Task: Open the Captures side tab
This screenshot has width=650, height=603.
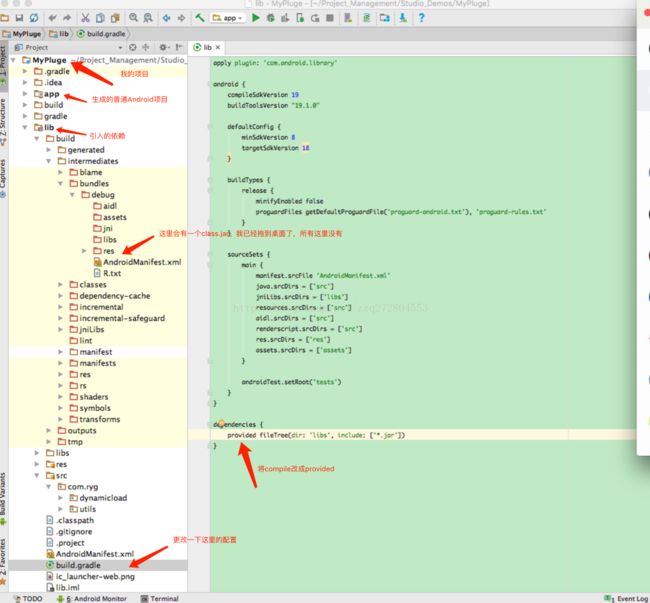Action: click(x=3, y=178)
